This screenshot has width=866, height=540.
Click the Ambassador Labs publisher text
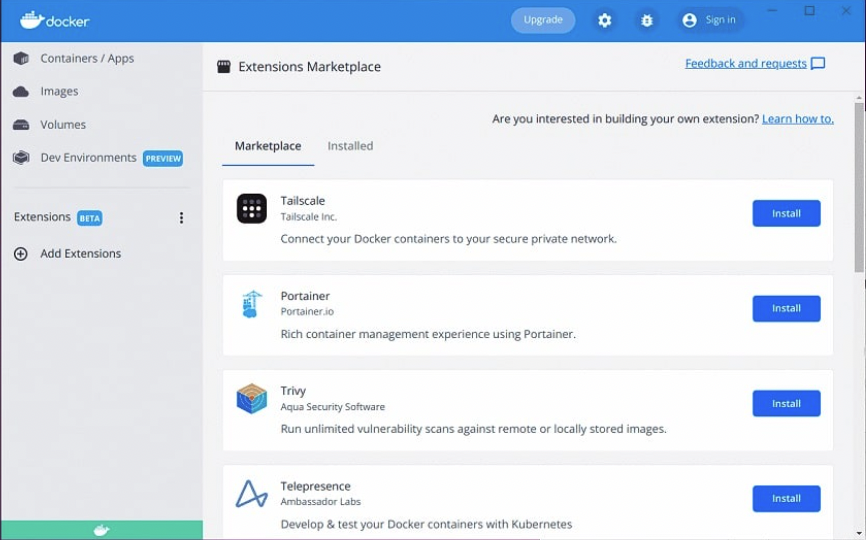pos(320,502)
